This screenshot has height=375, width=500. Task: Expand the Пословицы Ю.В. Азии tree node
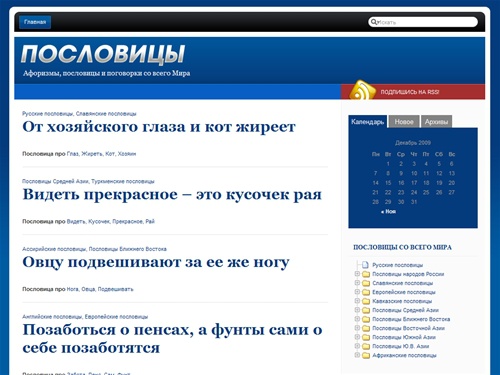pyautogui.click(x=357, y=346)
